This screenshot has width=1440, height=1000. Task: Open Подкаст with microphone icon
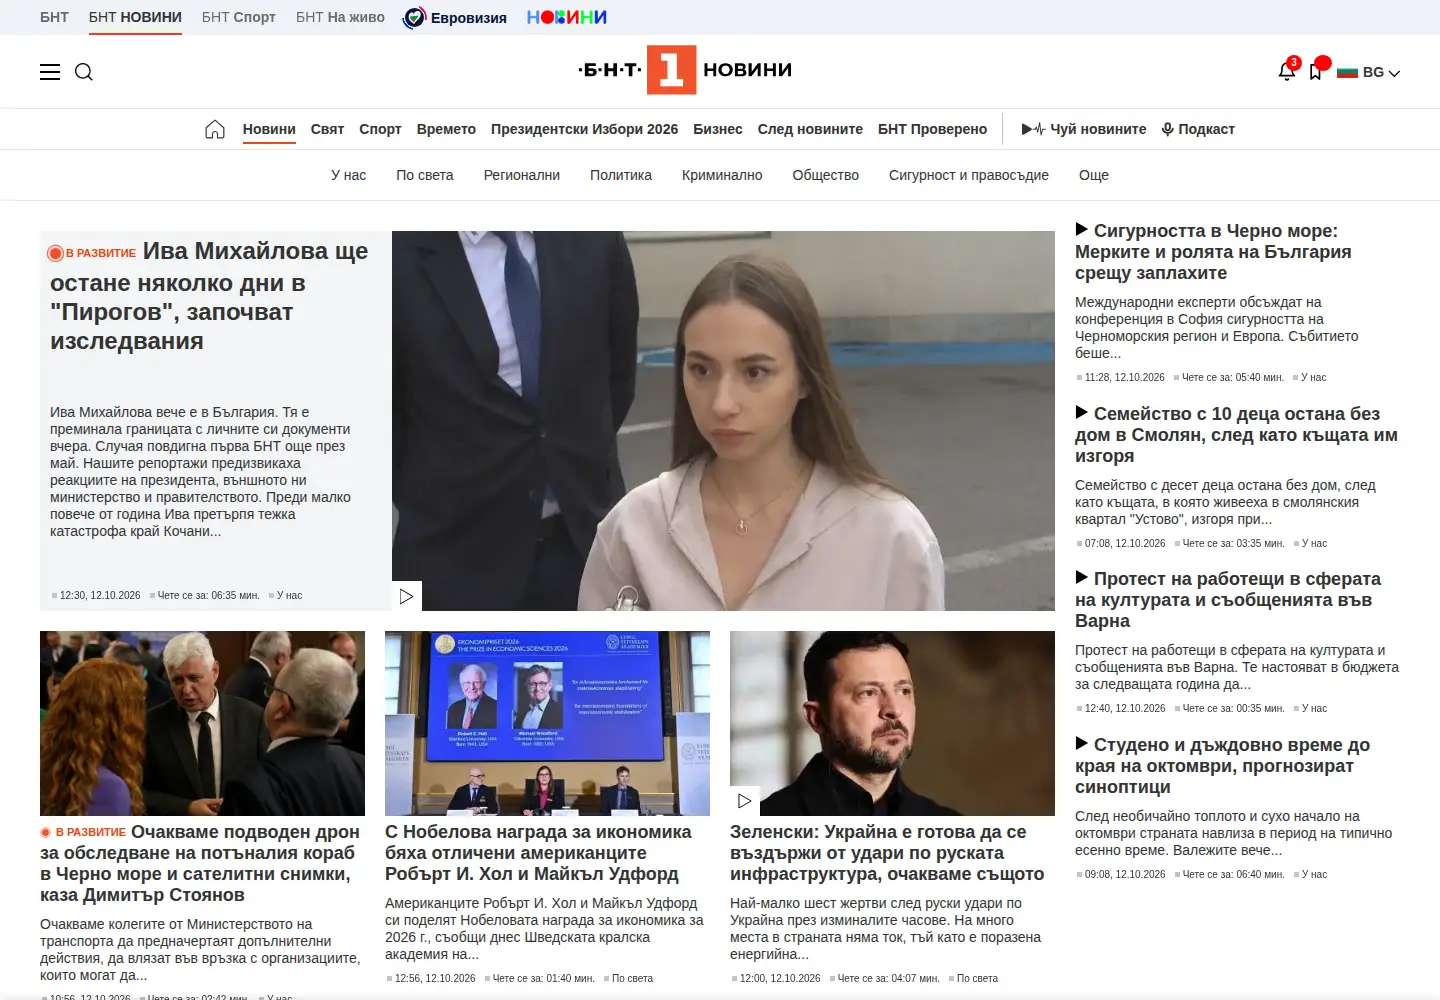click(1198, 129)
